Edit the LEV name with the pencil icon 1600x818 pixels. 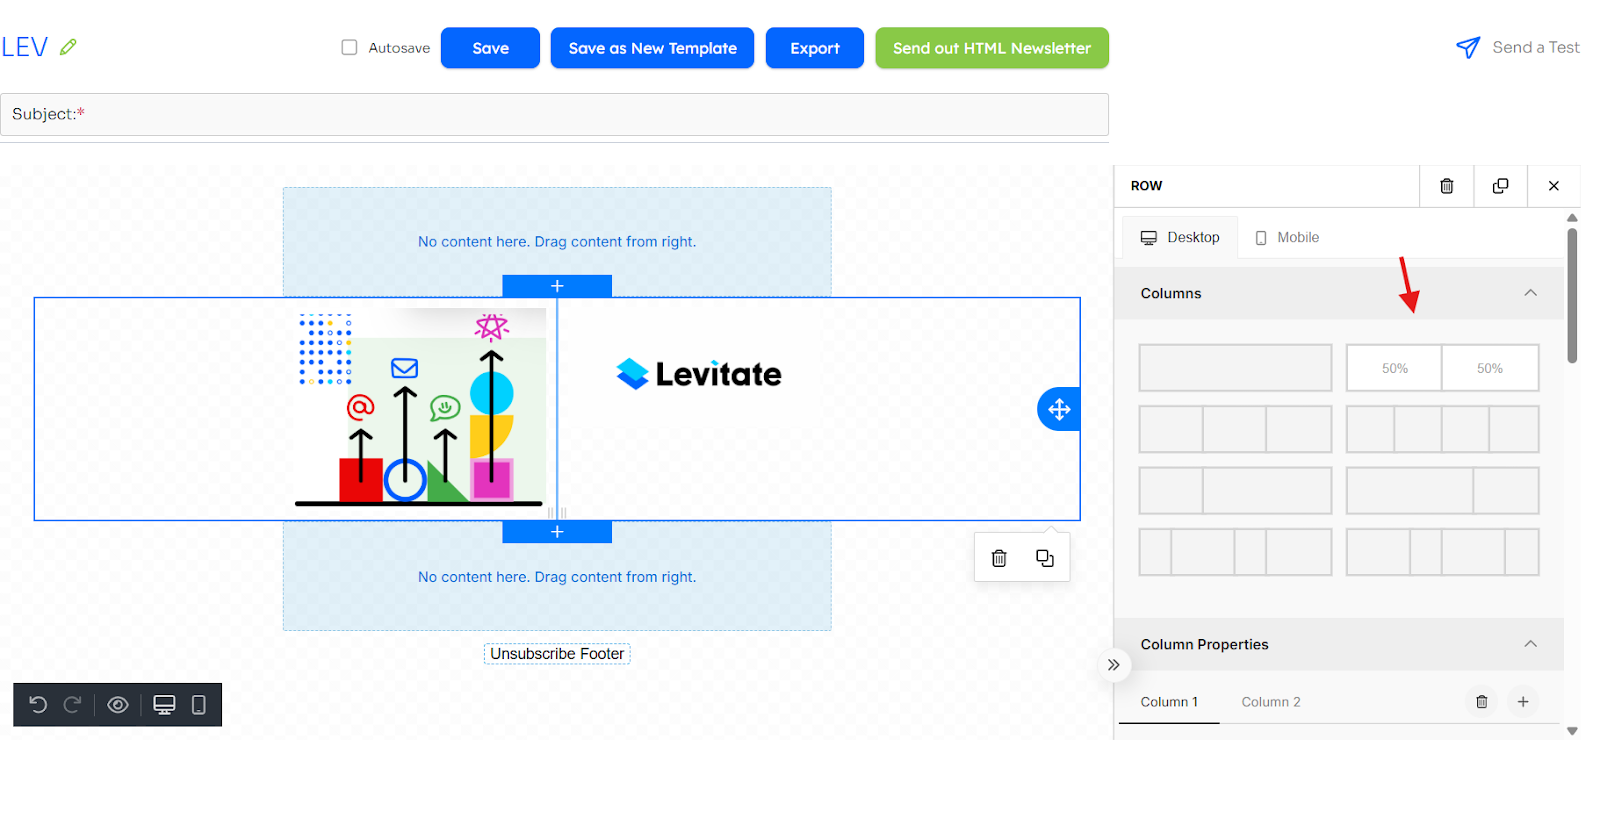click(x=68, y=47)
